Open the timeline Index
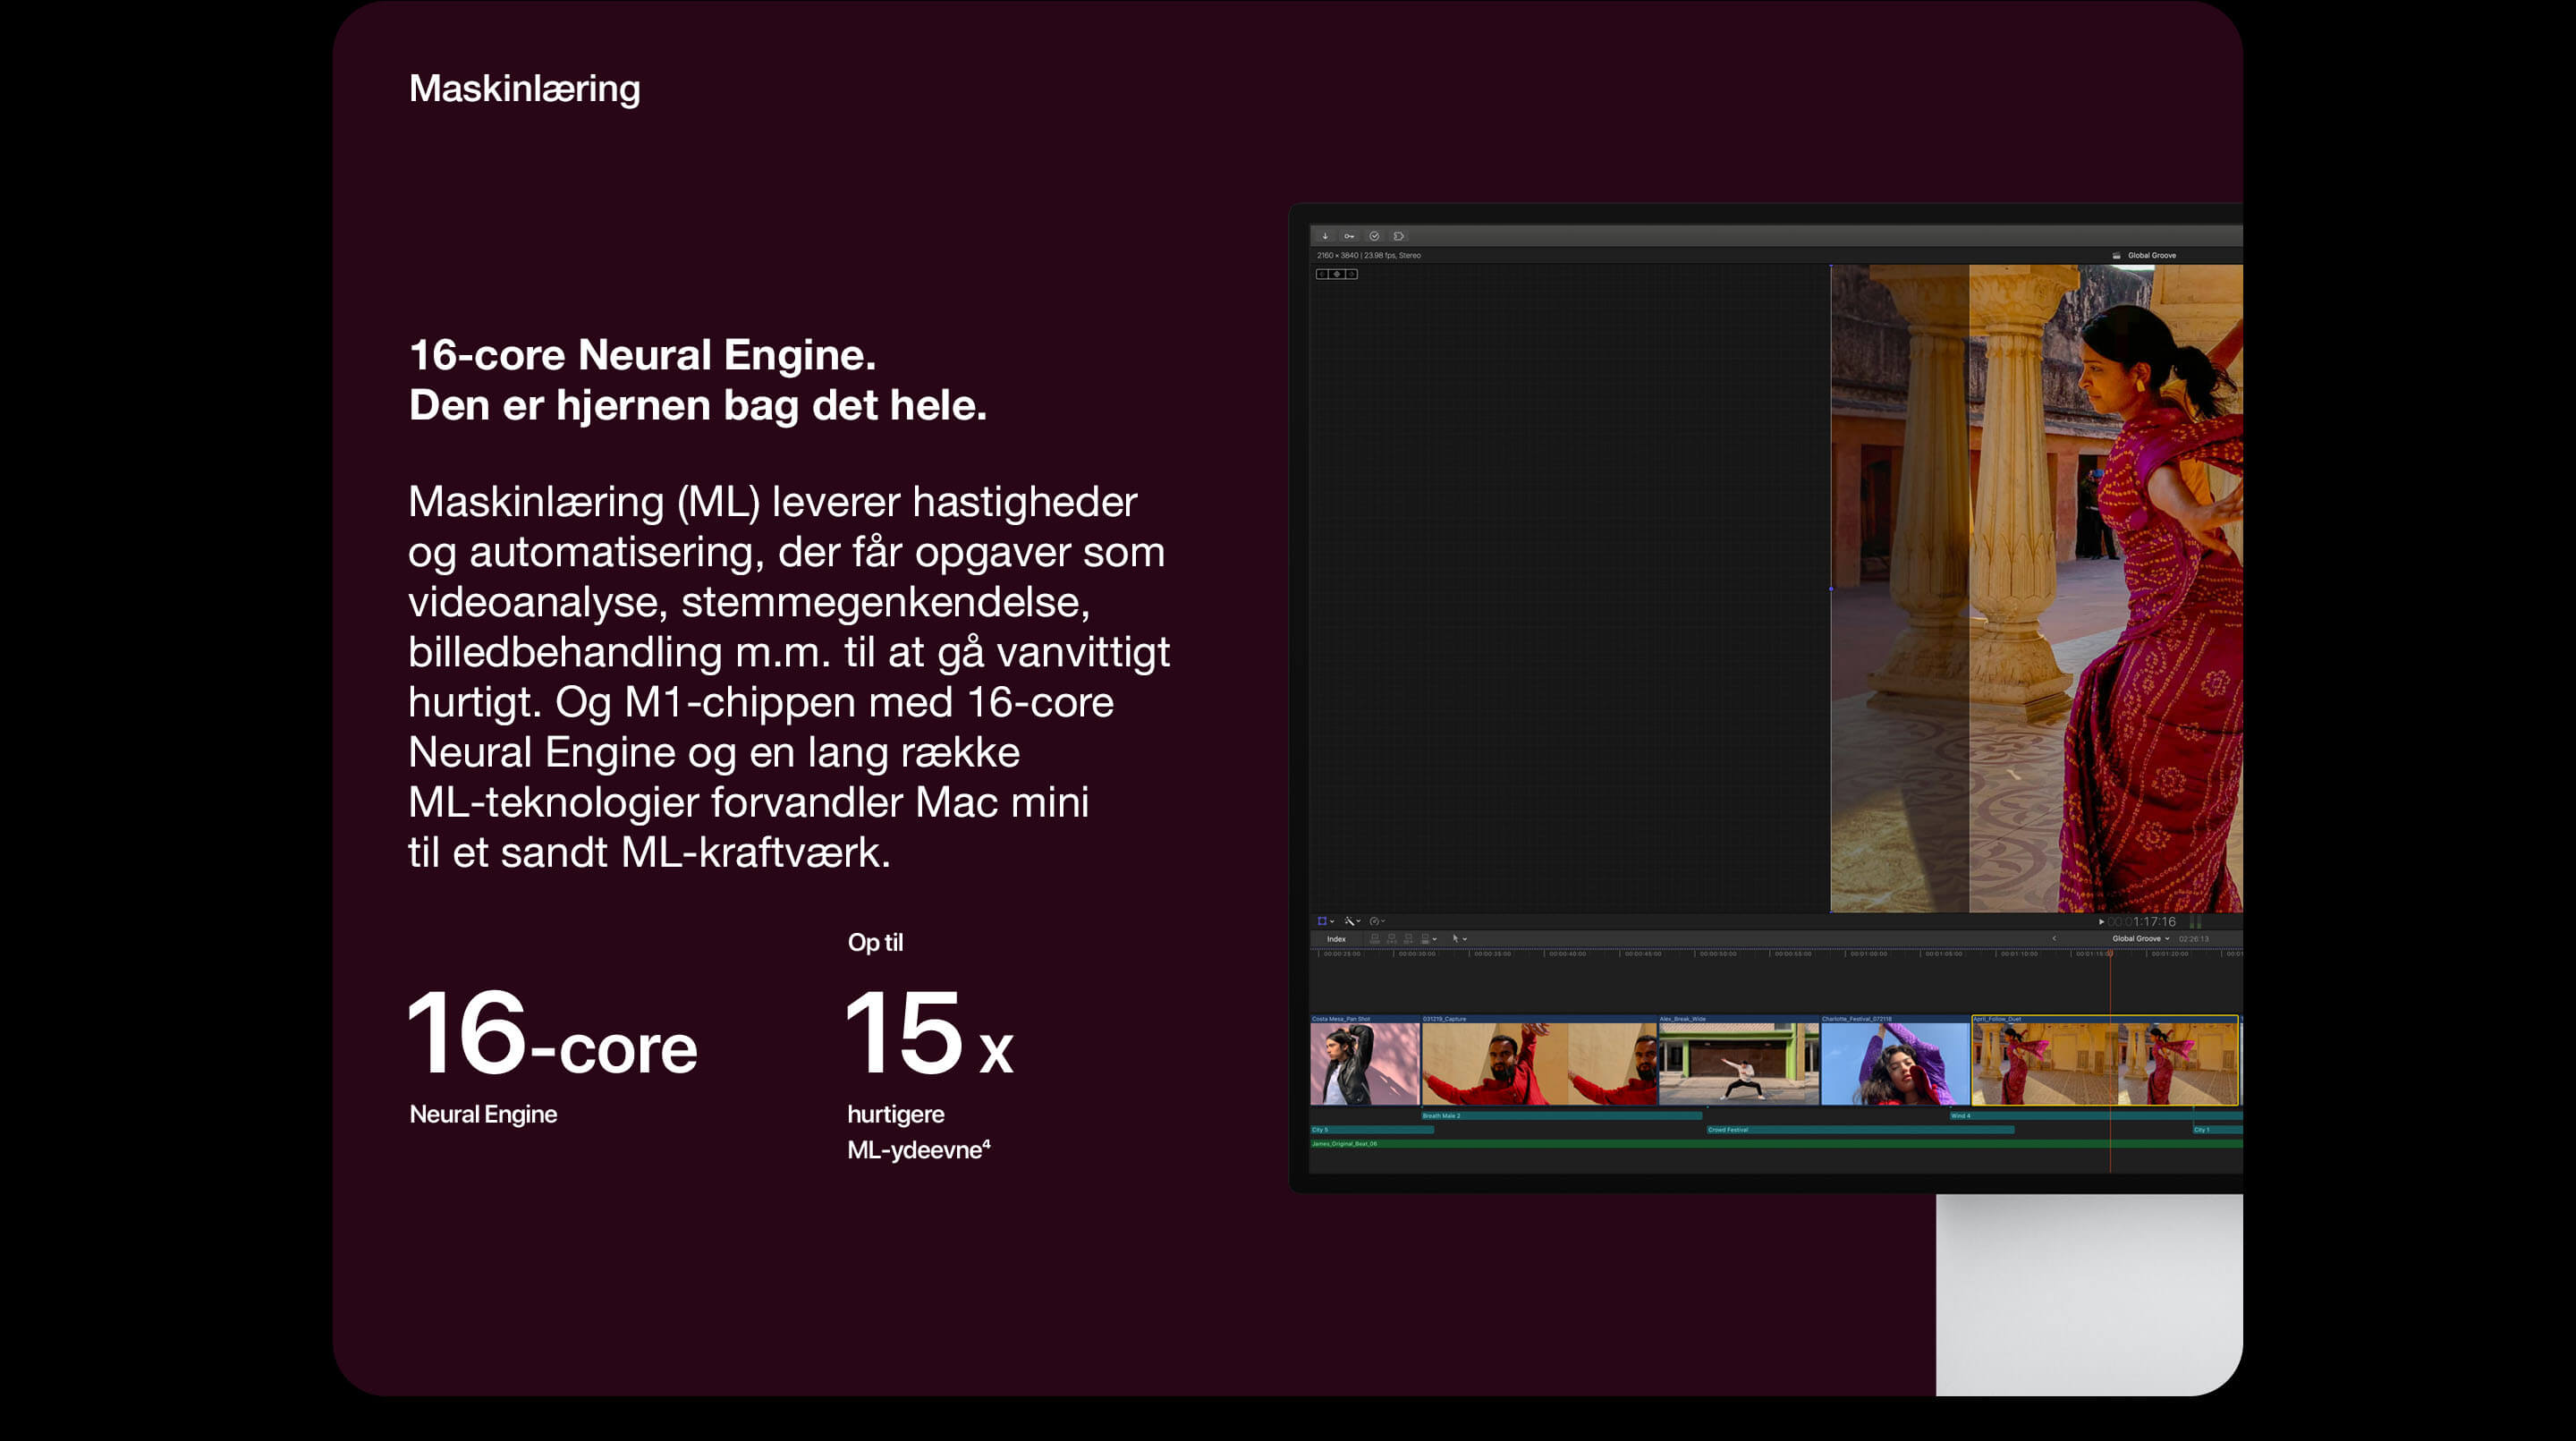 (x=1336, y=939)
